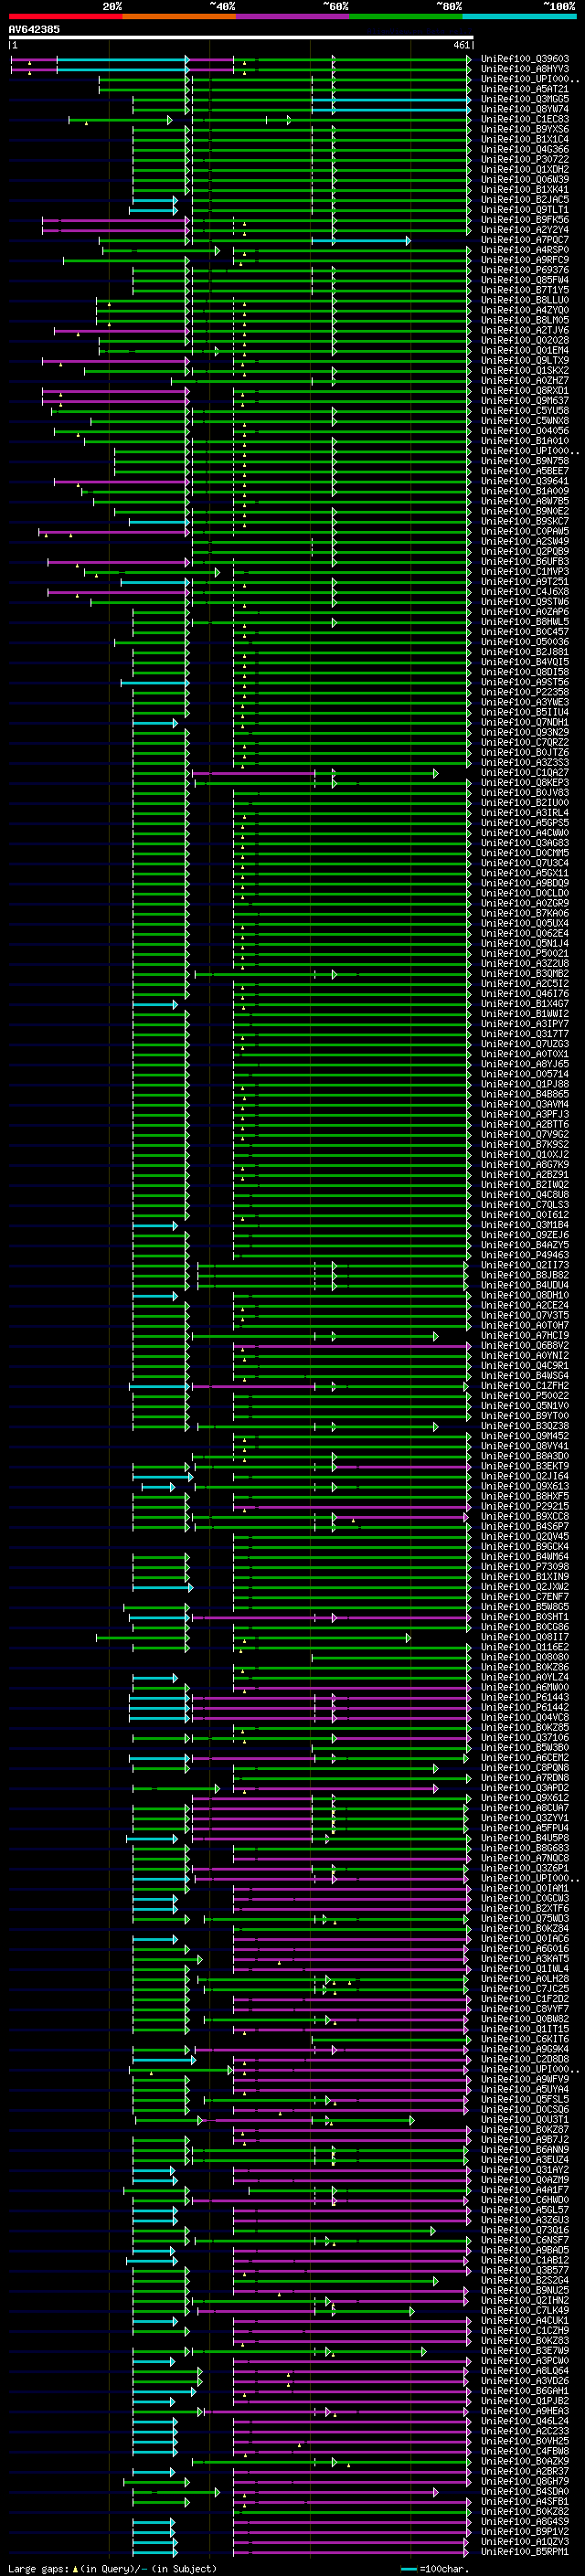Click the cyan 100char scale bar
The width and height of the screenshot is (585, 2576).
coord(409,2569)
